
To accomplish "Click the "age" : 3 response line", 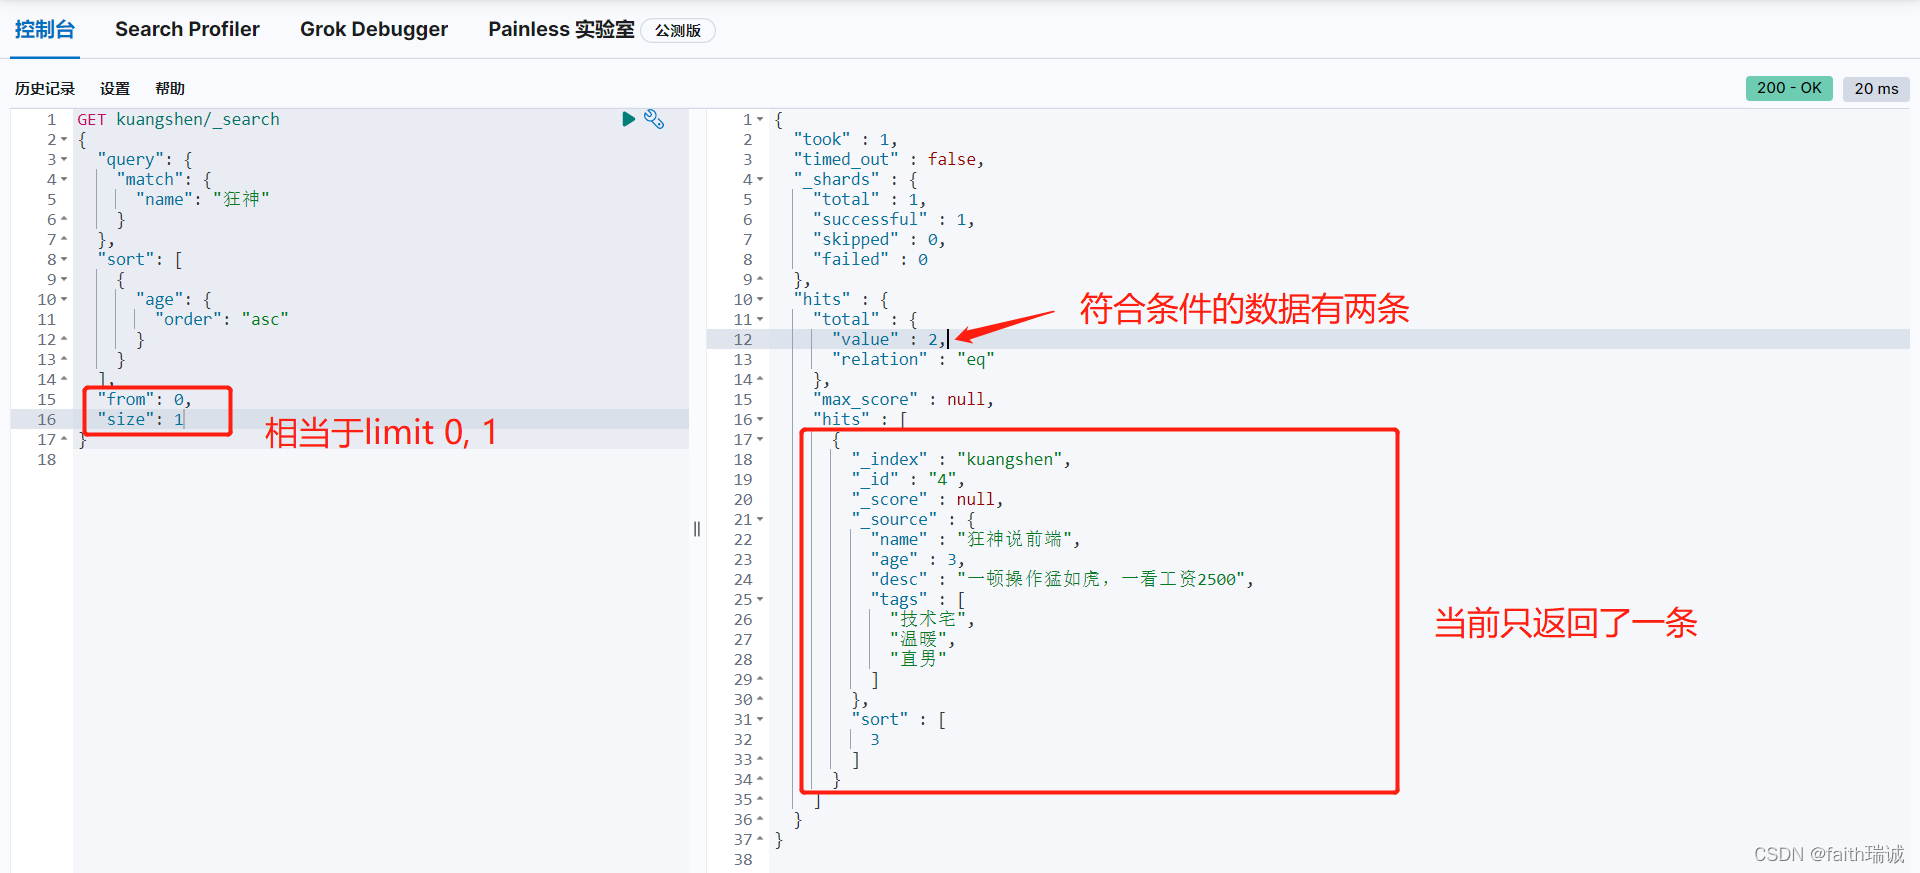I will point(918,559).
